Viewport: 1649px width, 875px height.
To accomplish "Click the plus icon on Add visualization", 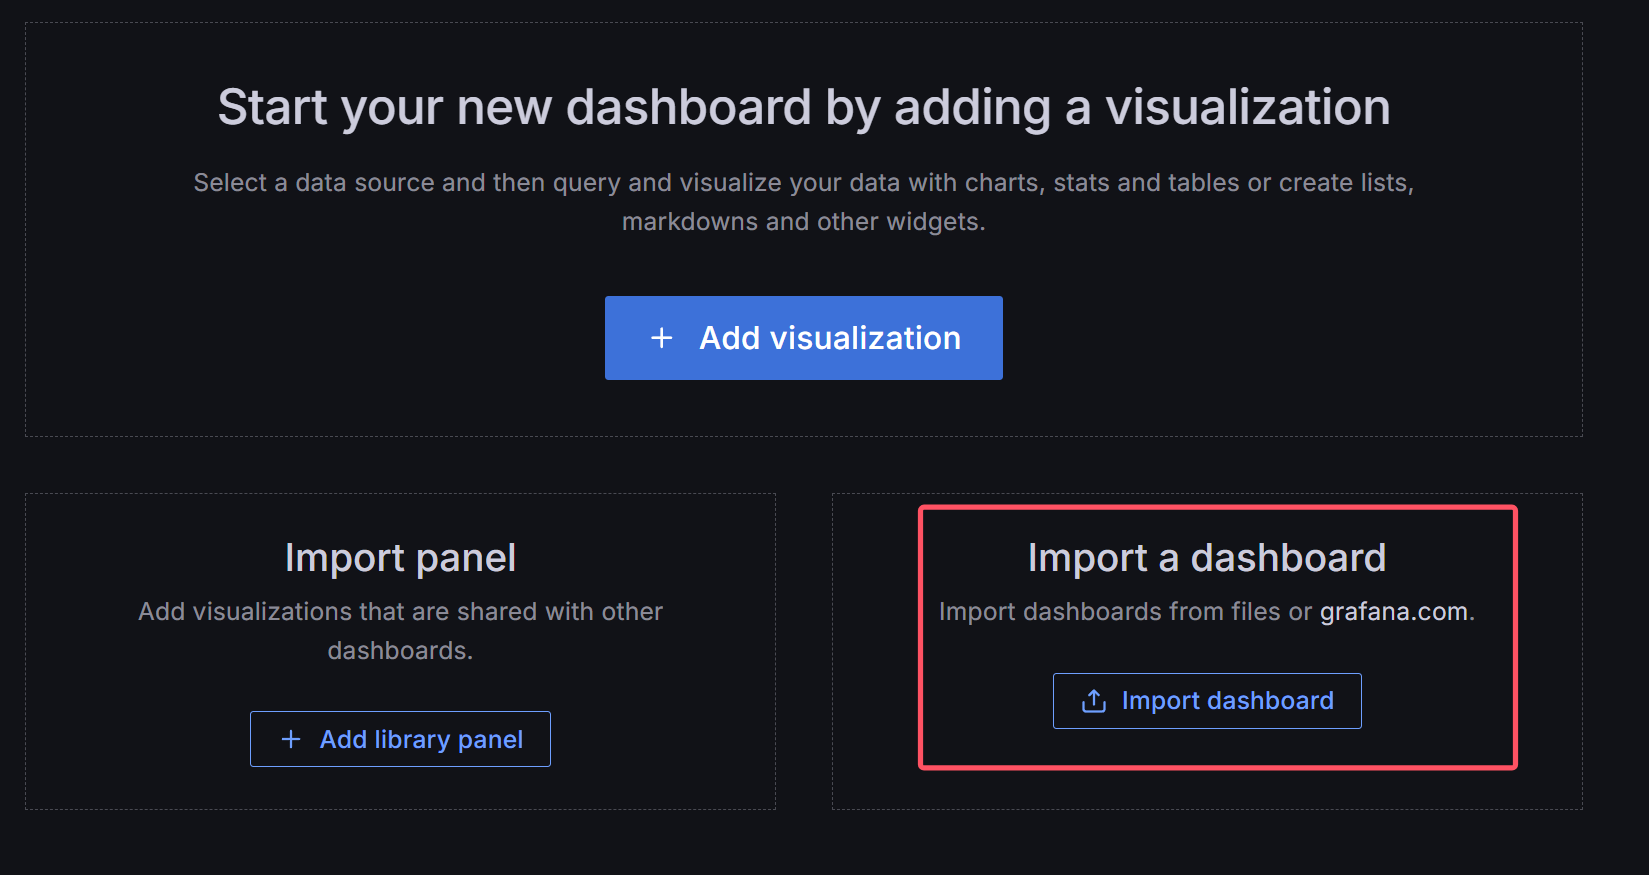I will point(661,338).
